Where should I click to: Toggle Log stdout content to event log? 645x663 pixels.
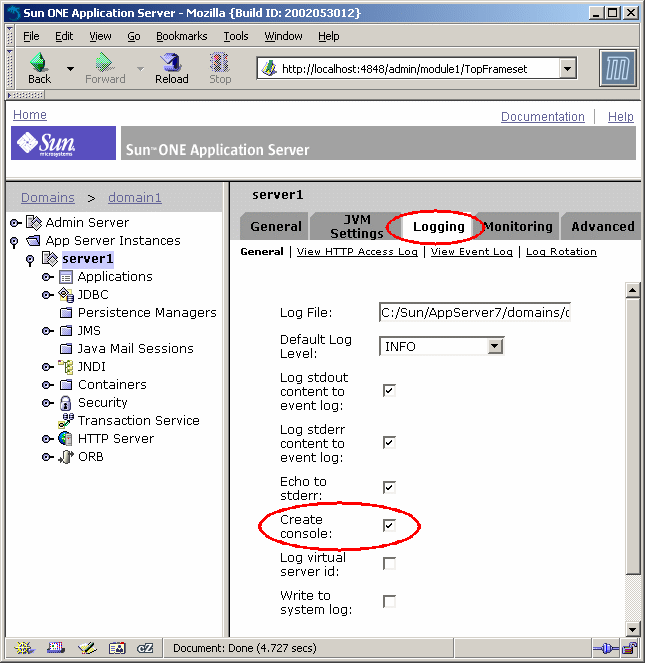click(x=389, y=390)
